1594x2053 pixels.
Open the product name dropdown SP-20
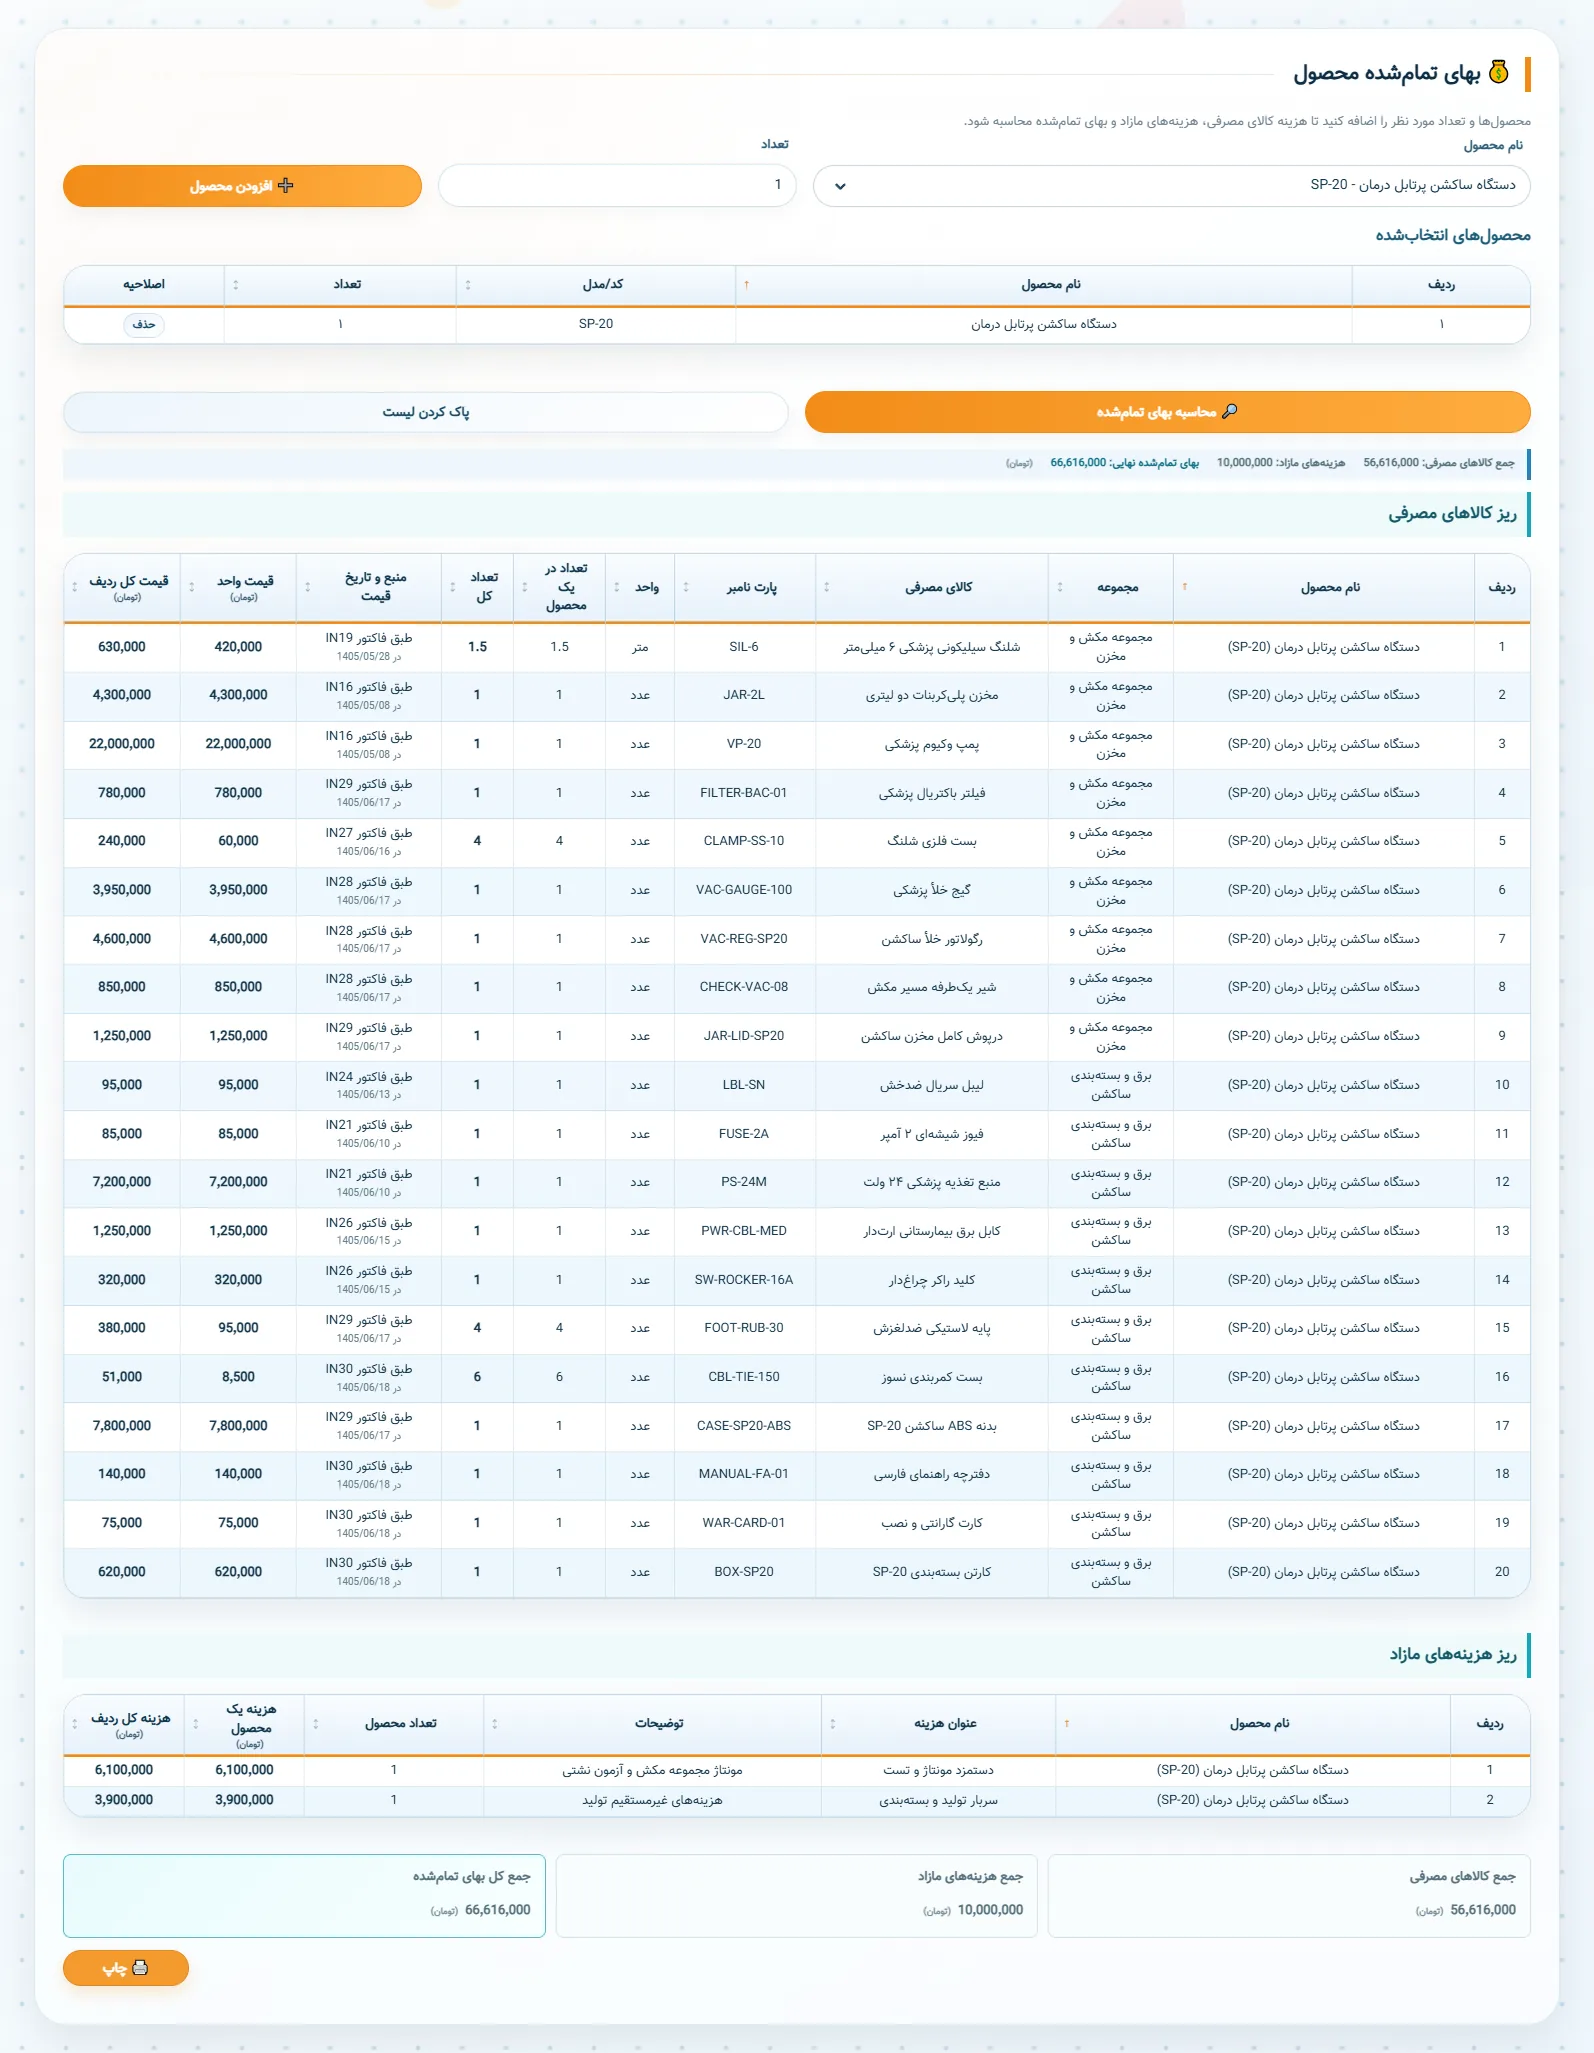(x=1171, y=186)
